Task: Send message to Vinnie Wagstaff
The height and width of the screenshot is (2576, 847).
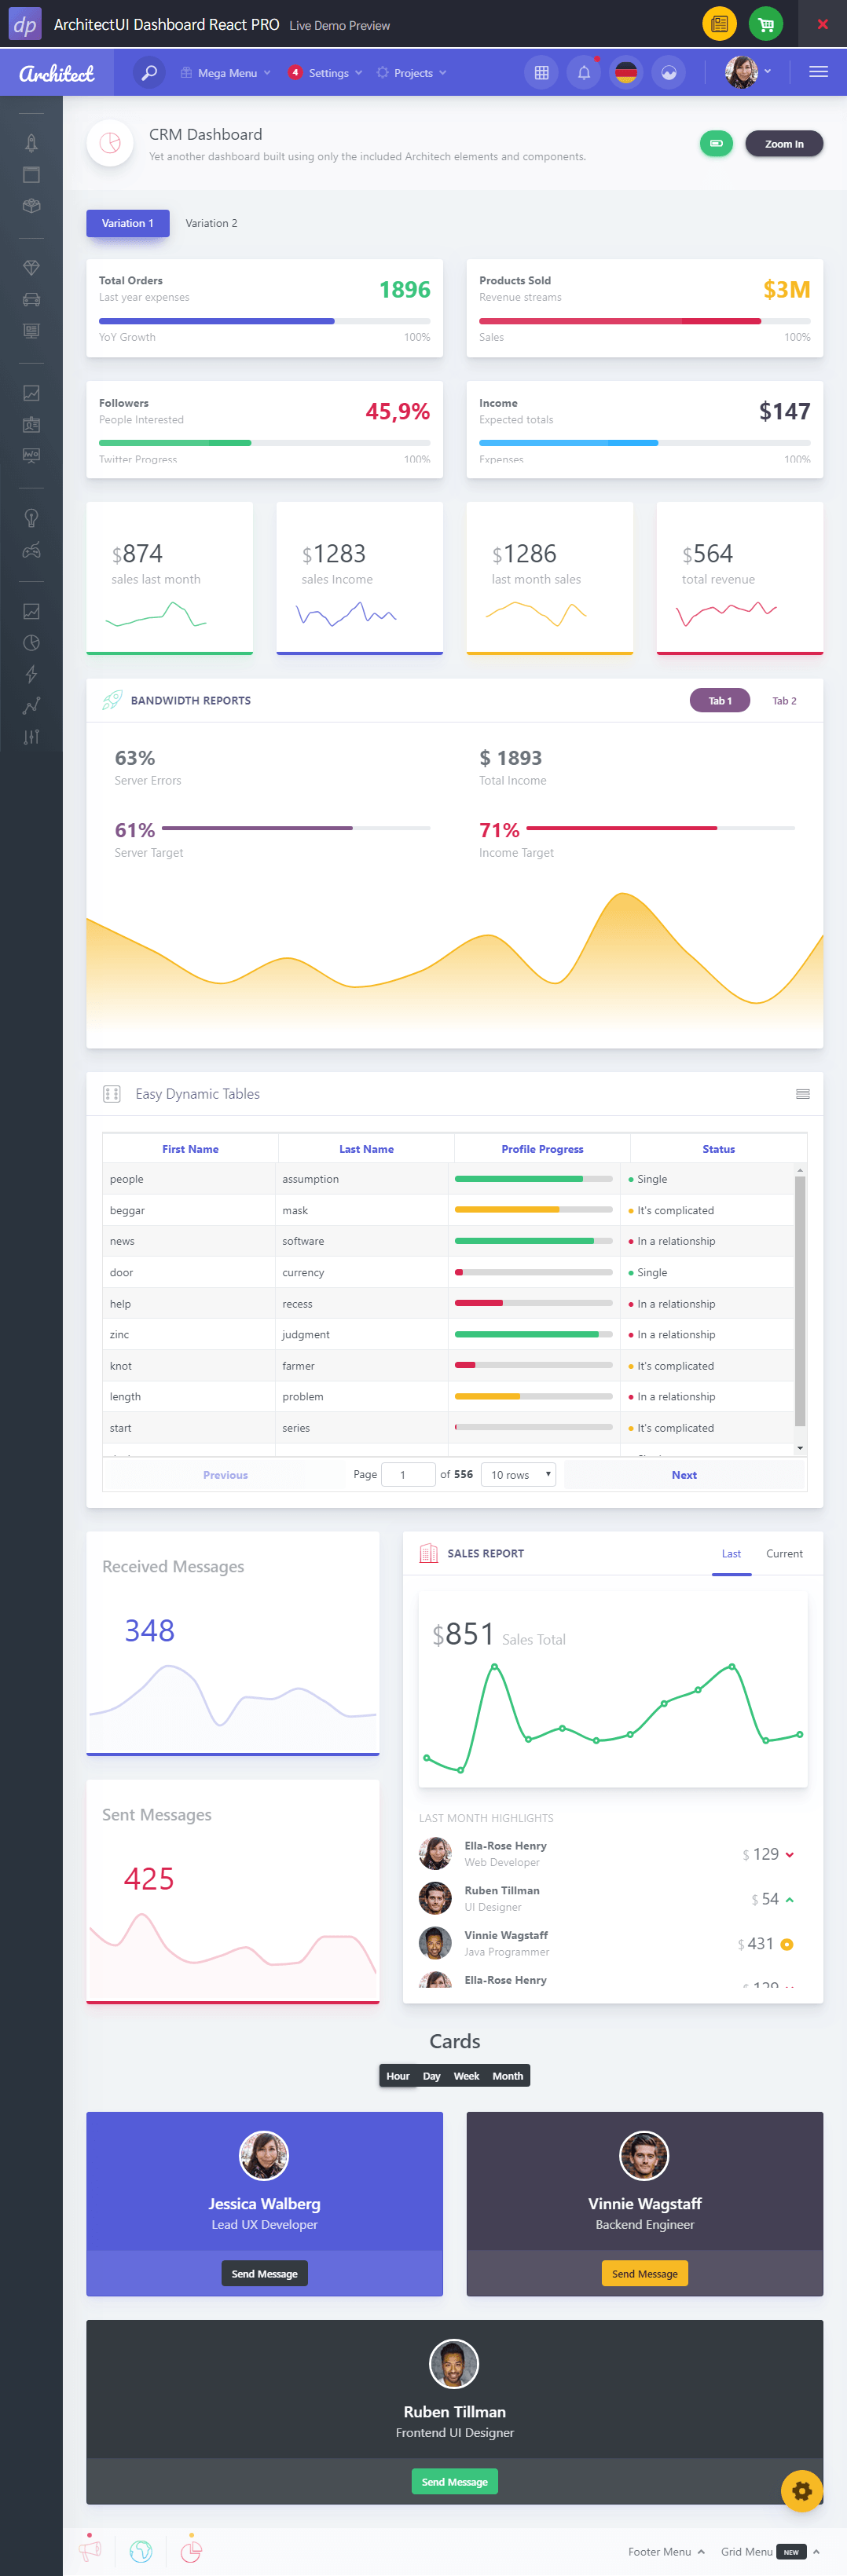Action: click(x=644, y=2273)
